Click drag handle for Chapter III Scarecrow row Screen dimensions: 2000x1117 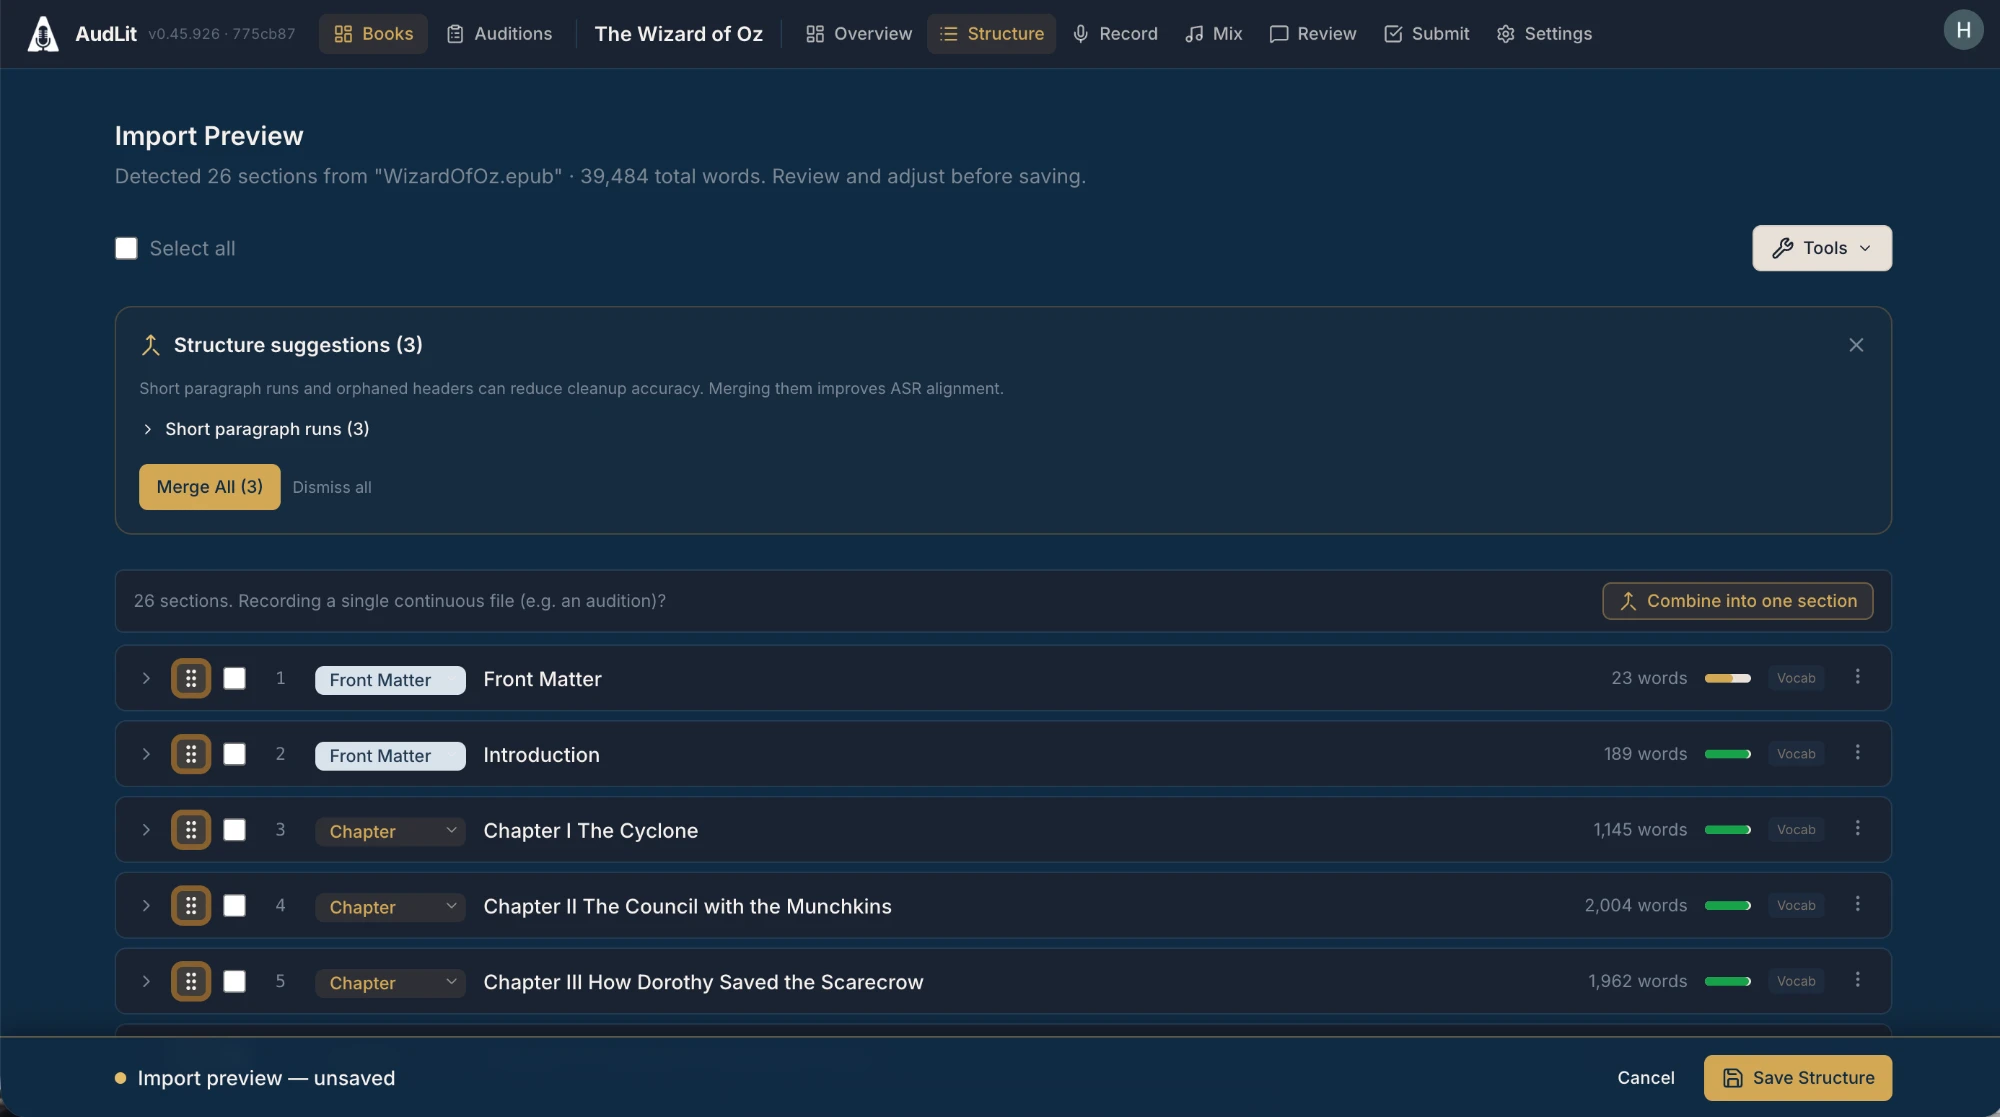click(x=191, y=982)
